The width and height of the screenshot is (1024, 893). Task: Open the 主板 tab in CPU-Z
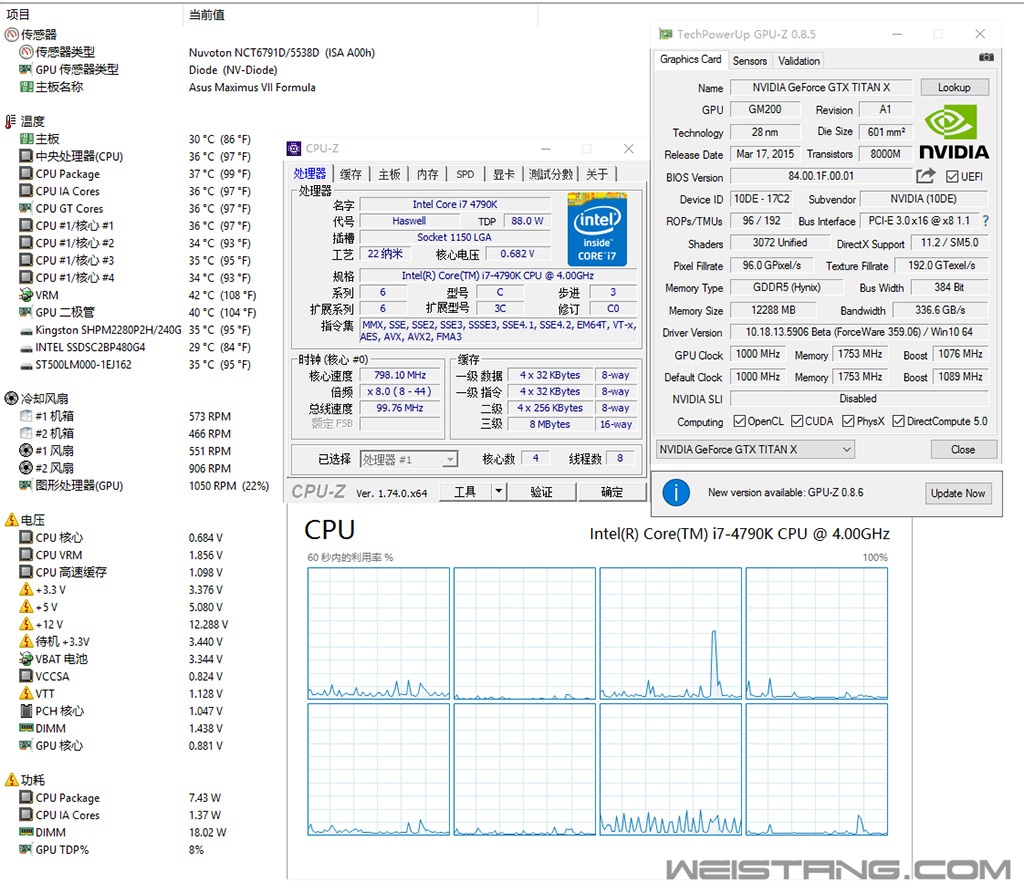click(389, 174)
